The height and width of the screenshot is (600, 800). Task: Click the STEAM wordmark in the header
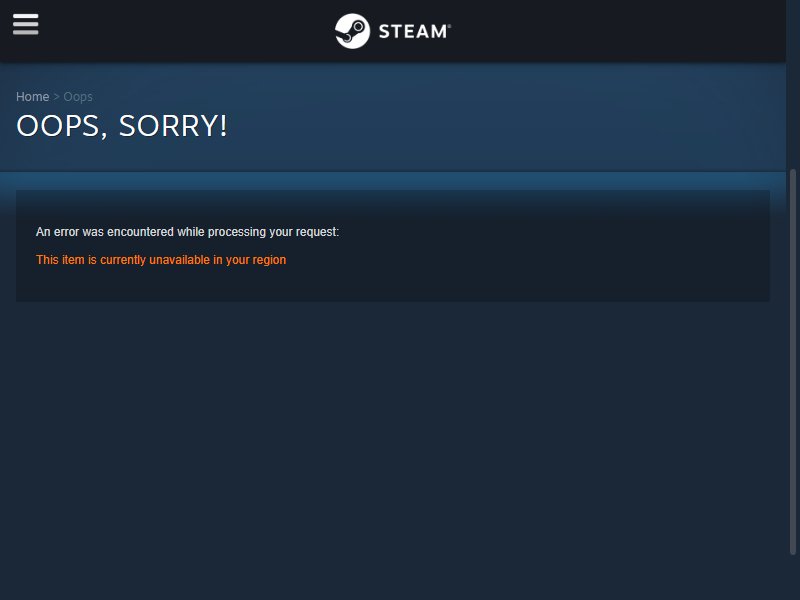click(x=414, y=31)
